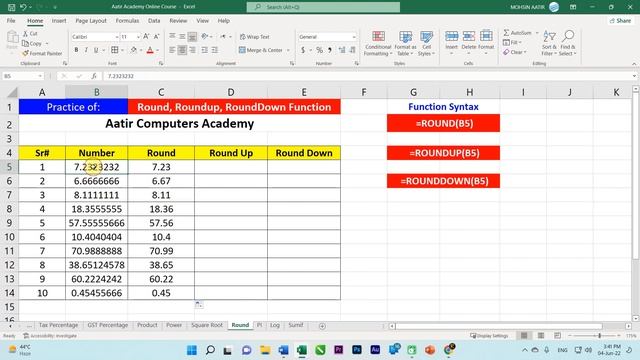Click the Insert Function fx button
The height and width of the screenshot is (360, 640).
click(x=94, y=76)
